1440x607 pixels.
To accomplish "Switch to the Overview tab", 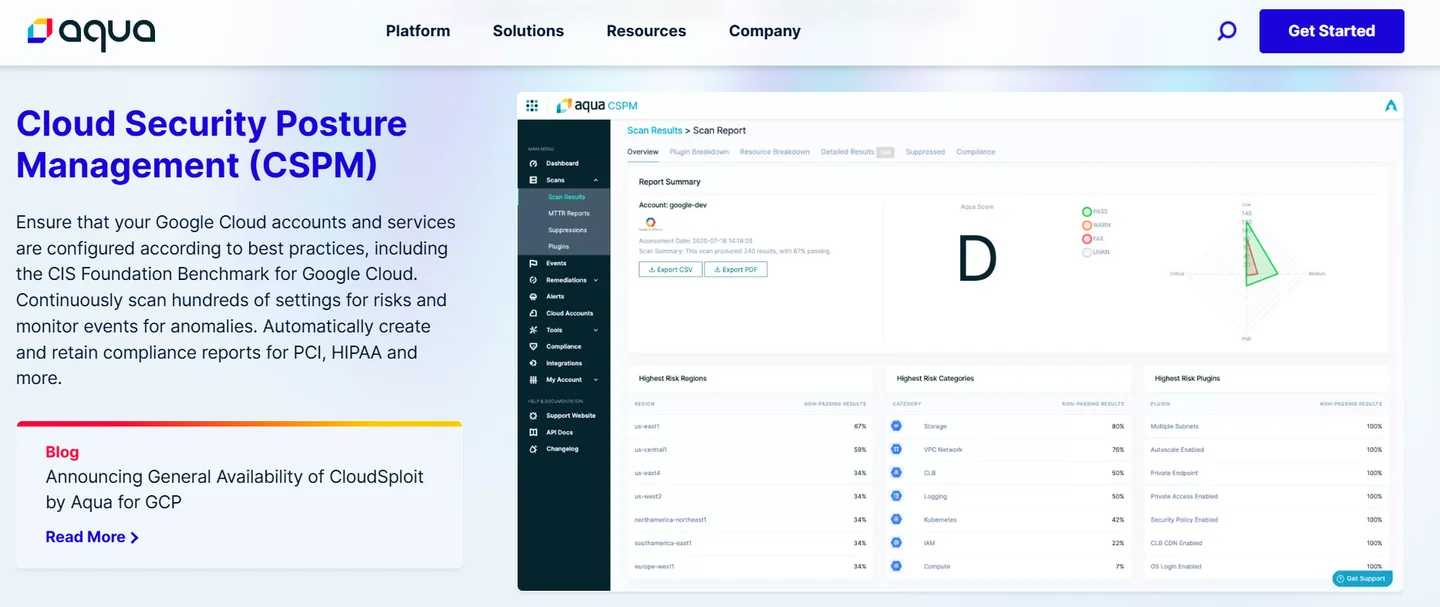I will pyautogui.click(x=643, y=152).
